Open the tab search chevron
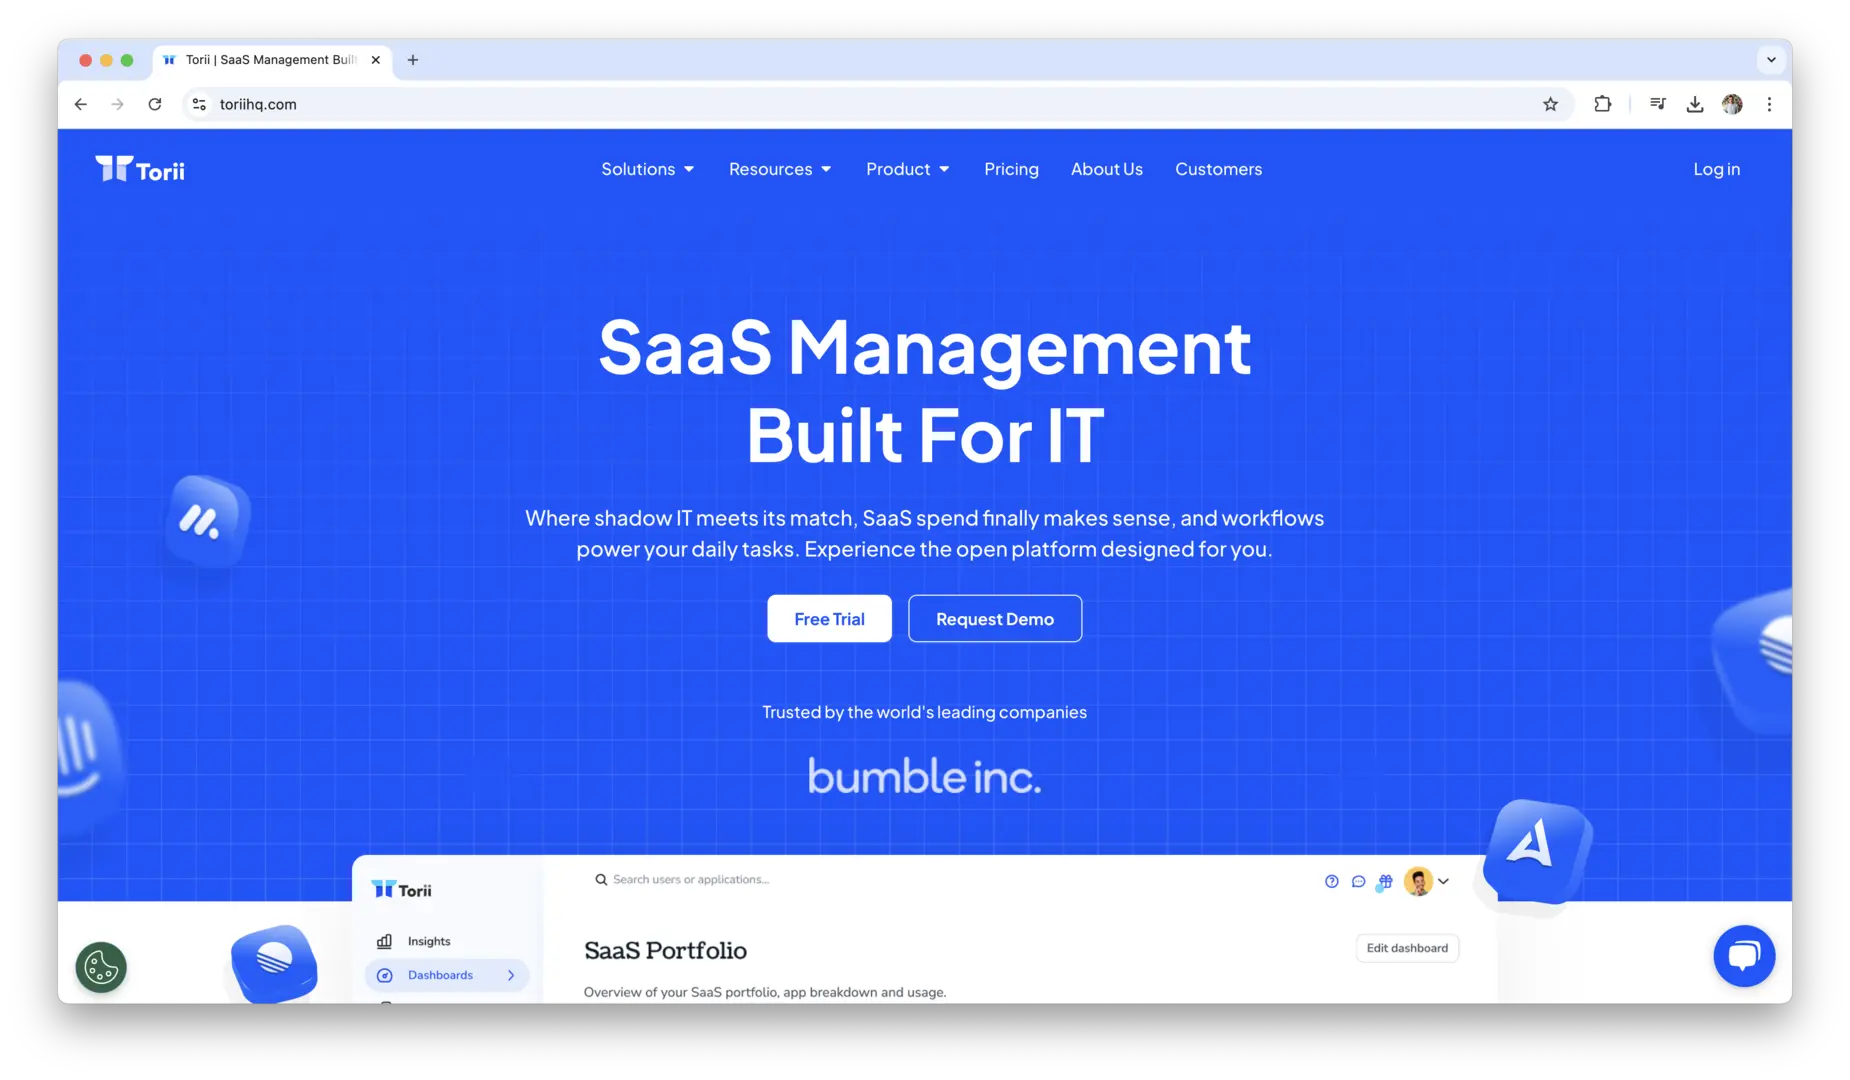Image resolution: width=1850 pixels, height=1080 pixels. [1771, 60]
